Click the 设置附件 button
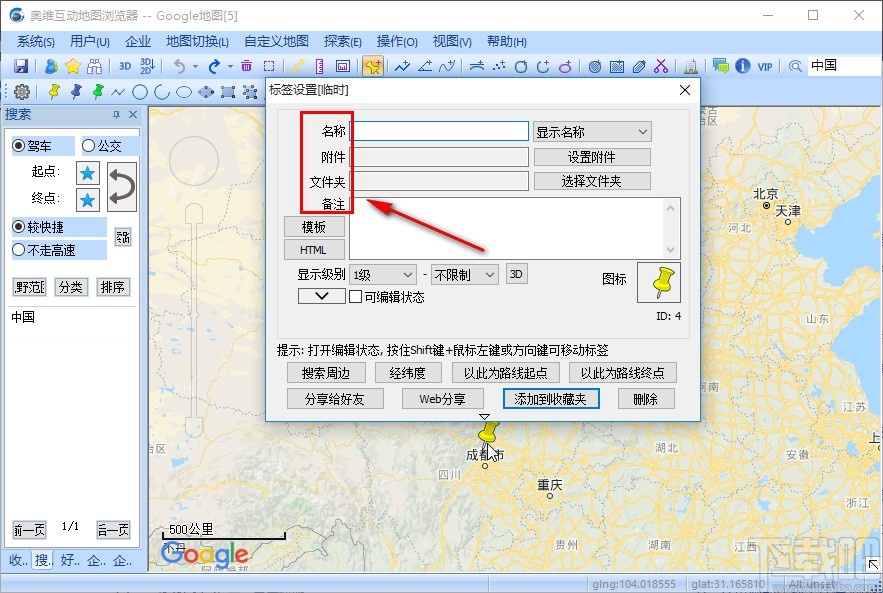Screen dimensions: 883x593 pos(592,157)
